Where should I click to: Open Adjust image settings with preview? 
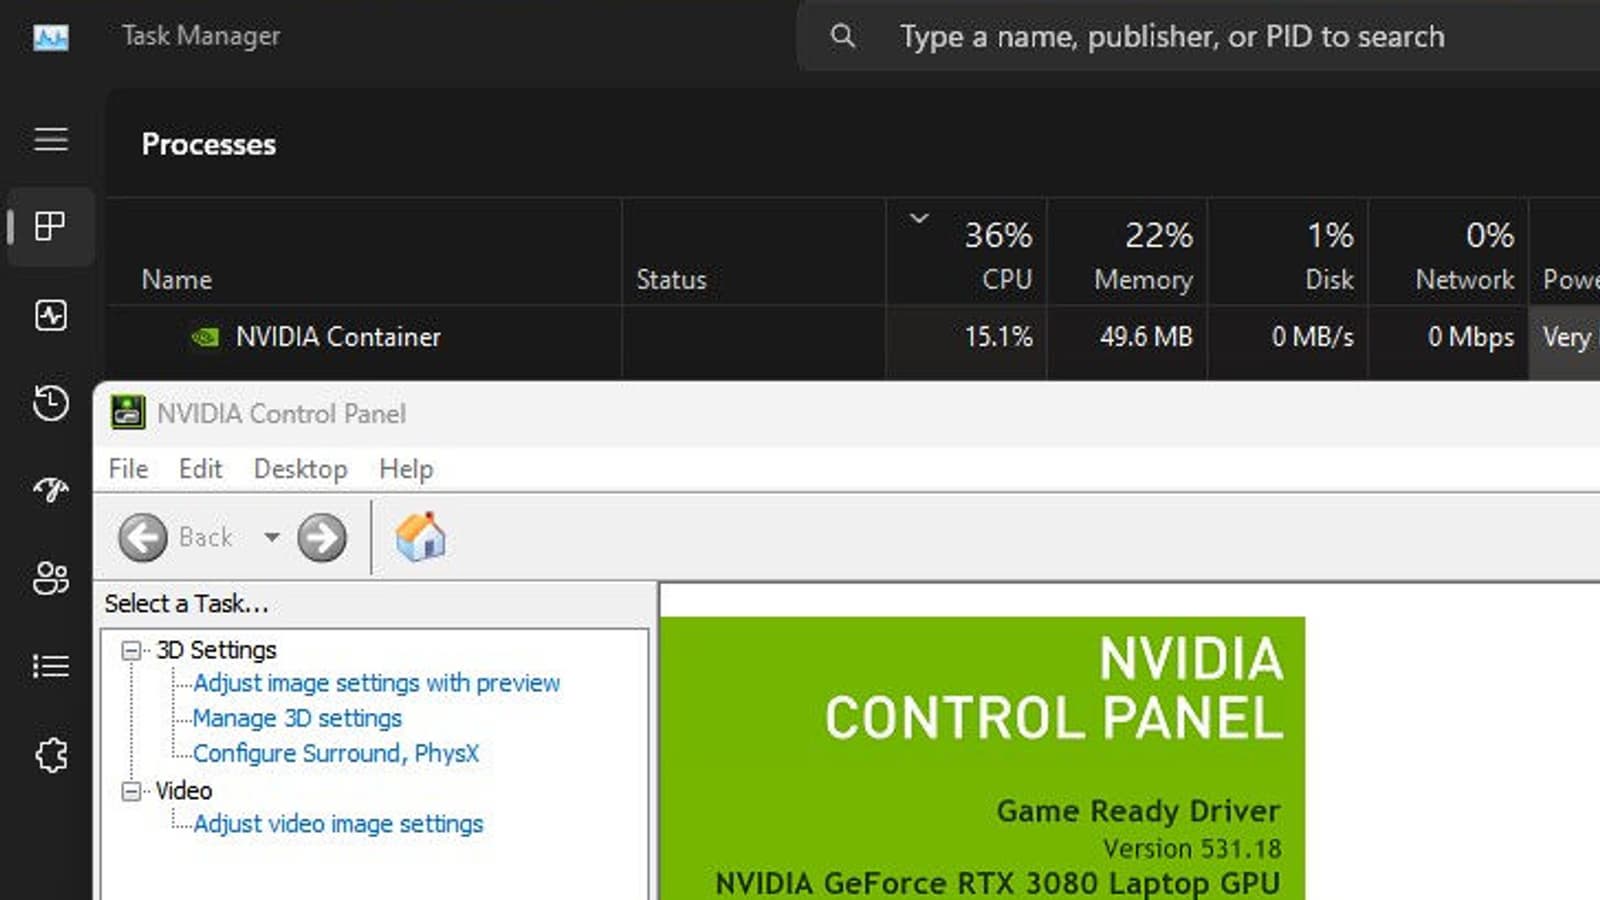(x=376, y=683)
